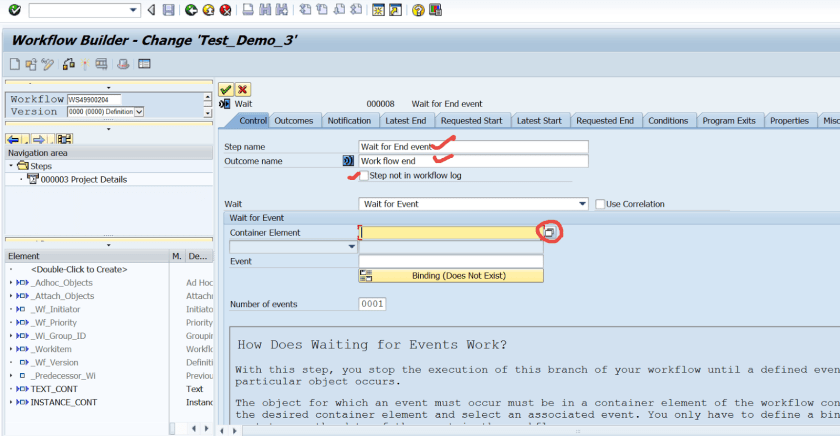Click the blue right navigation arrow

(x=38, y=139)
